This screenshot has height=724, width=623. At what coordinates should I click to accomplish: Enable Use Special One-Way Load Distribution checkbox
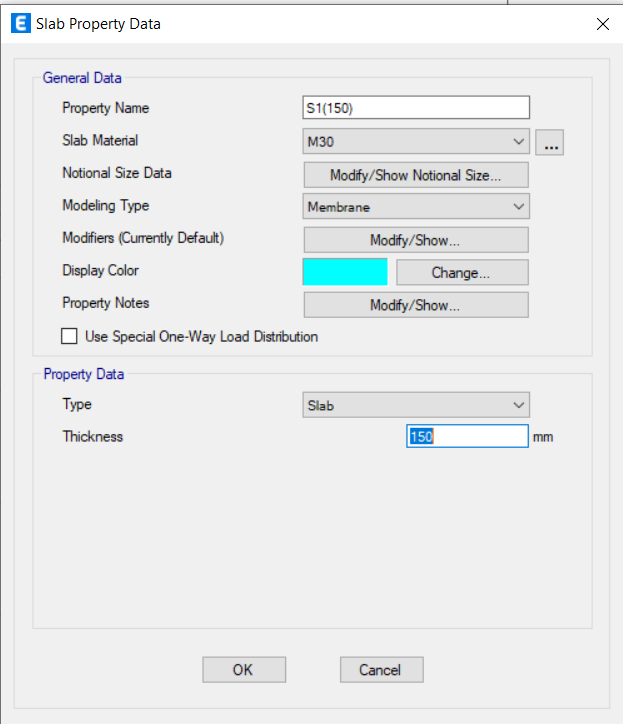coord(69,336)
